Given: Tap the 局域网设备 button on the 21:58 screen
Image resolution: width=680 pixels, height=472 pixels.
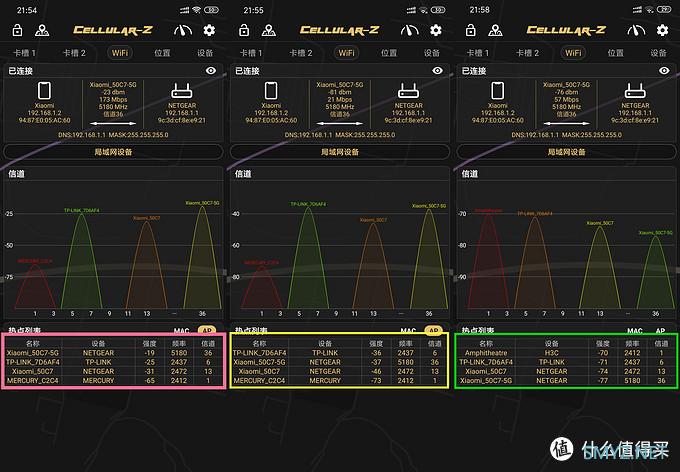Looking at the screenshot, I should [x=566, y=152].
